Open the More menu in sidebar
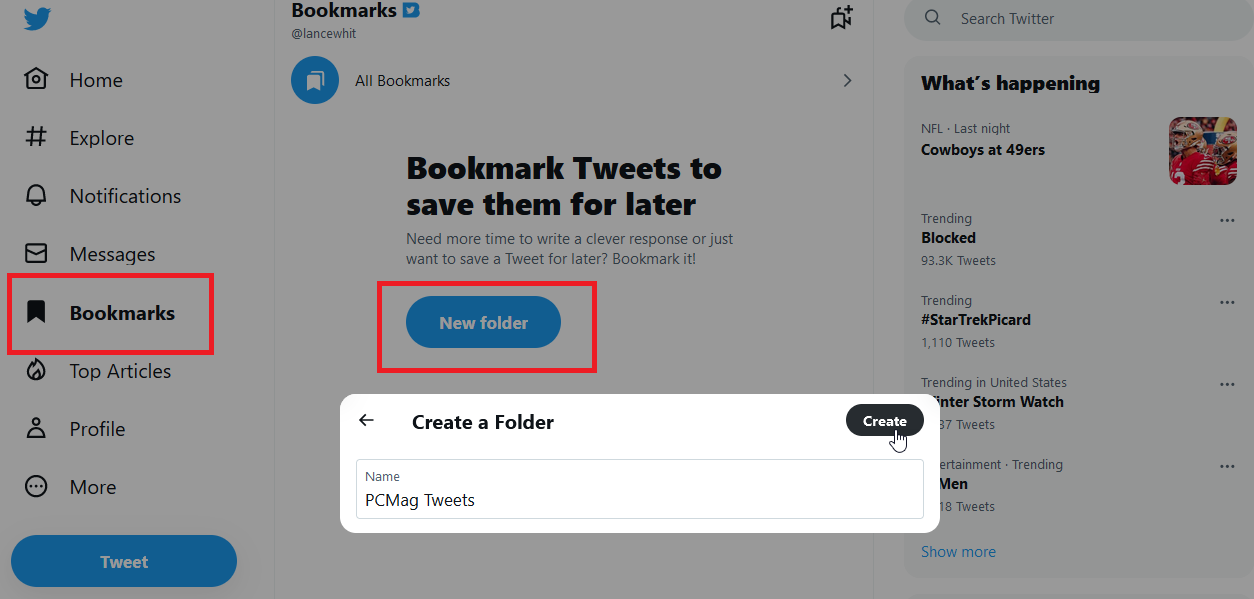Image resolution: width=1254 pixels, height=599 pixels. [36, 486]
